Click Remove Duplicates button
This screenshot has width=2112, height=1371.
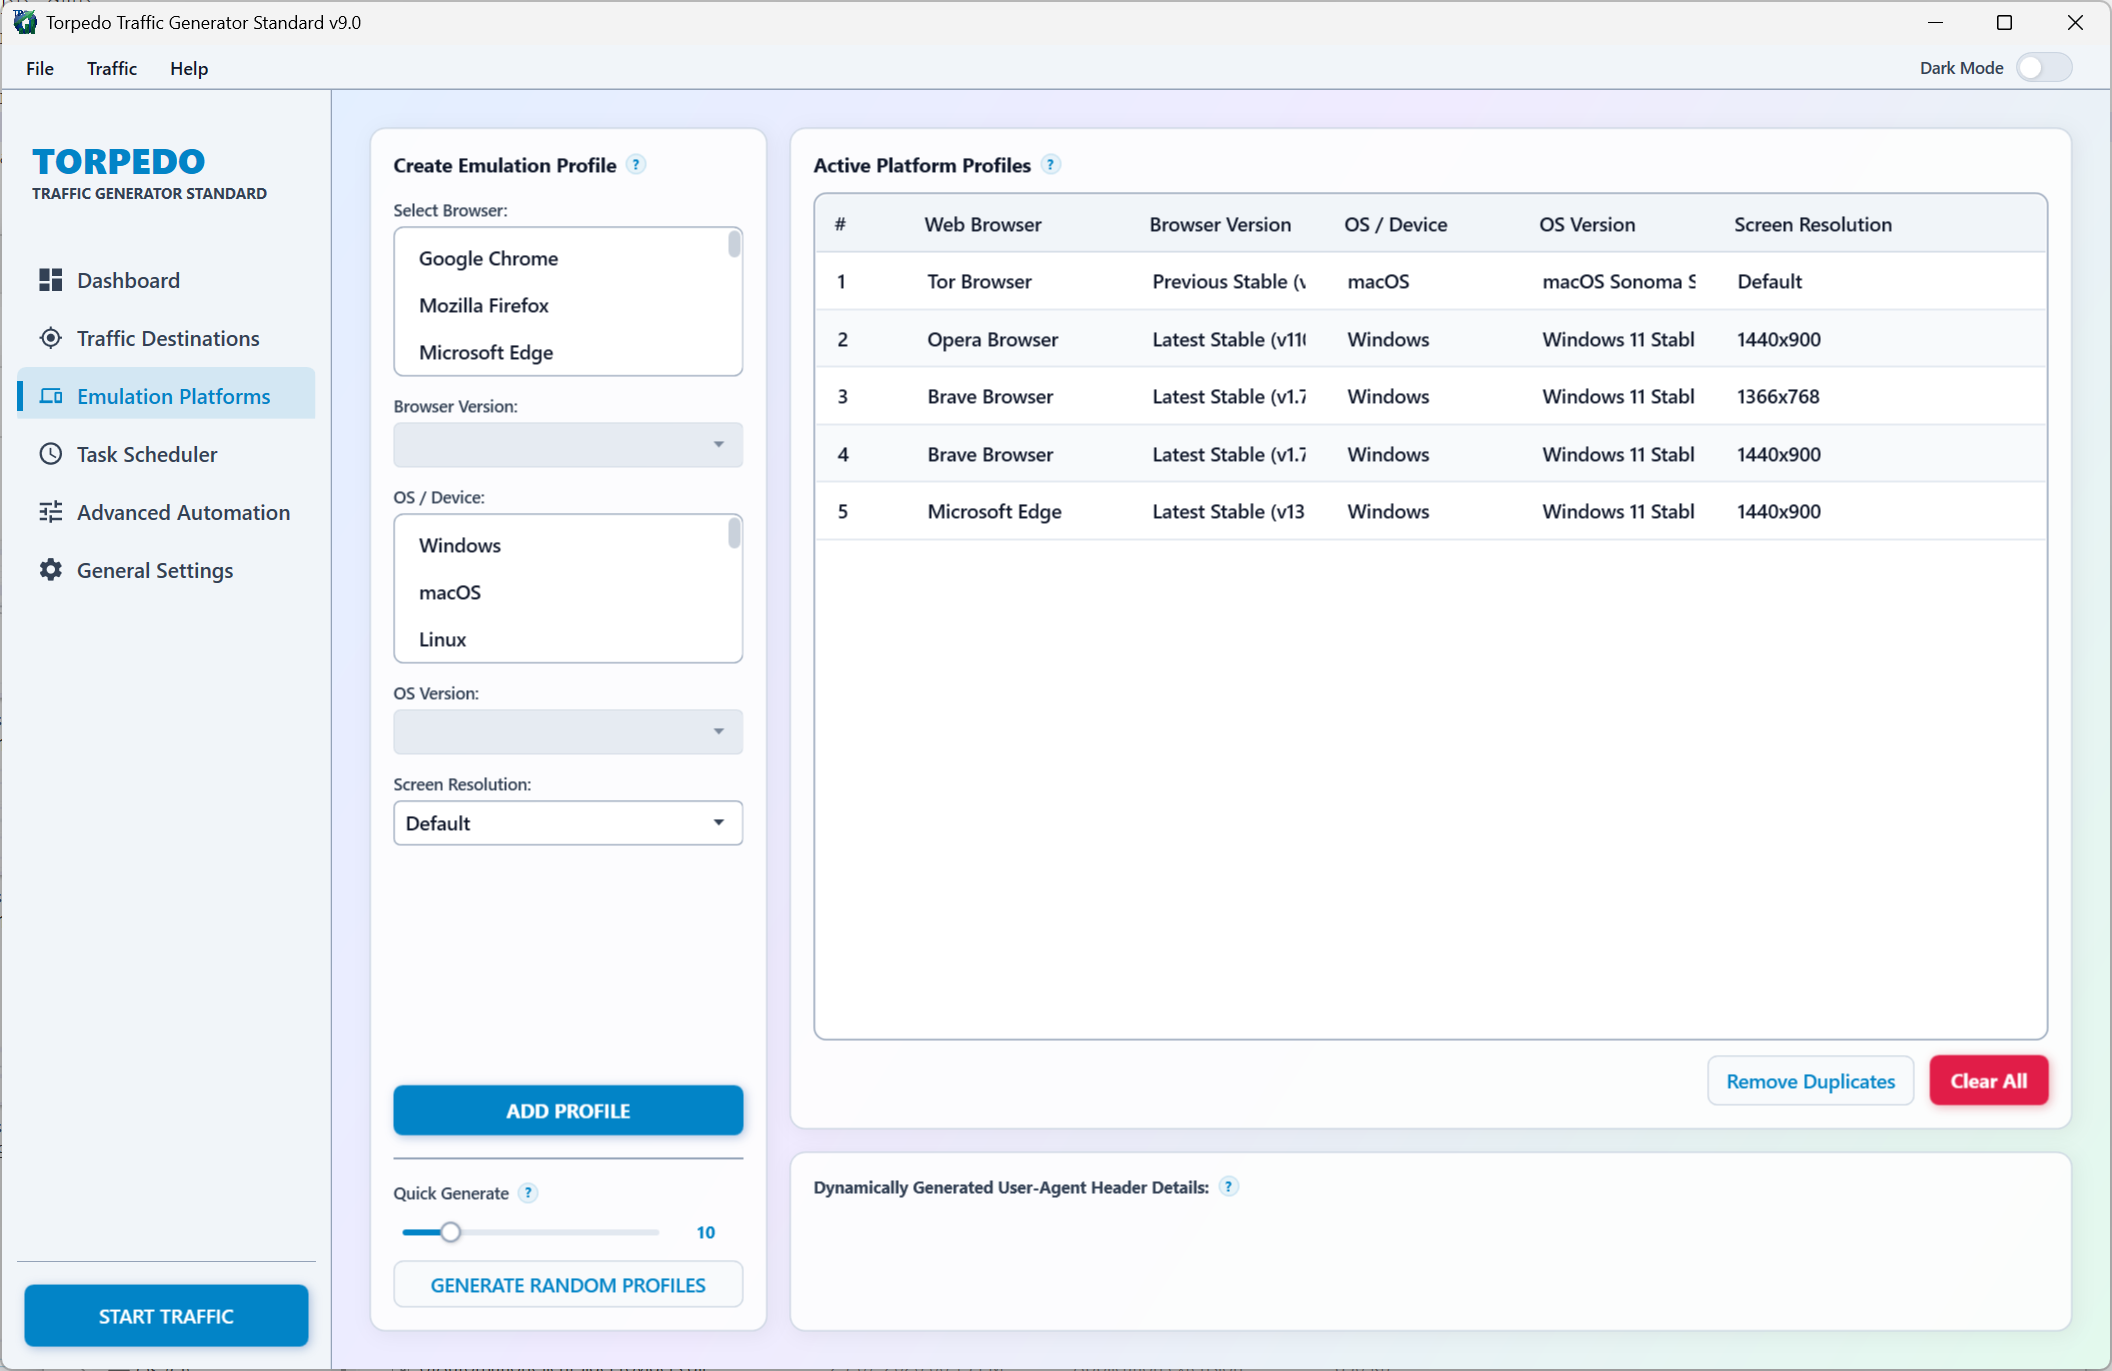tap(1810, 1081)
